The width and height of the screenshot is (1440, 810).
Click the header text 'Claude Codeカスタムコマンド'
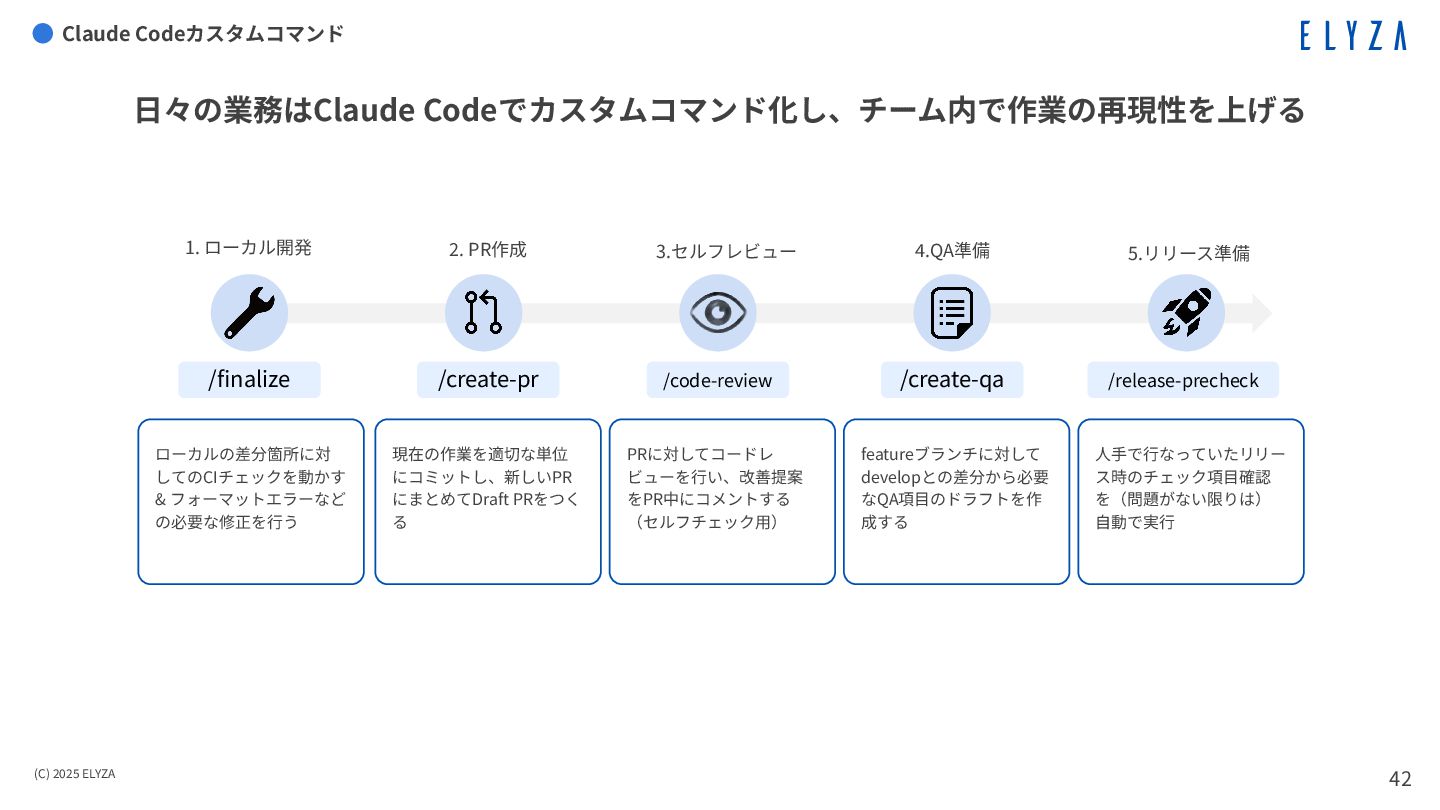tap(203, 33)
